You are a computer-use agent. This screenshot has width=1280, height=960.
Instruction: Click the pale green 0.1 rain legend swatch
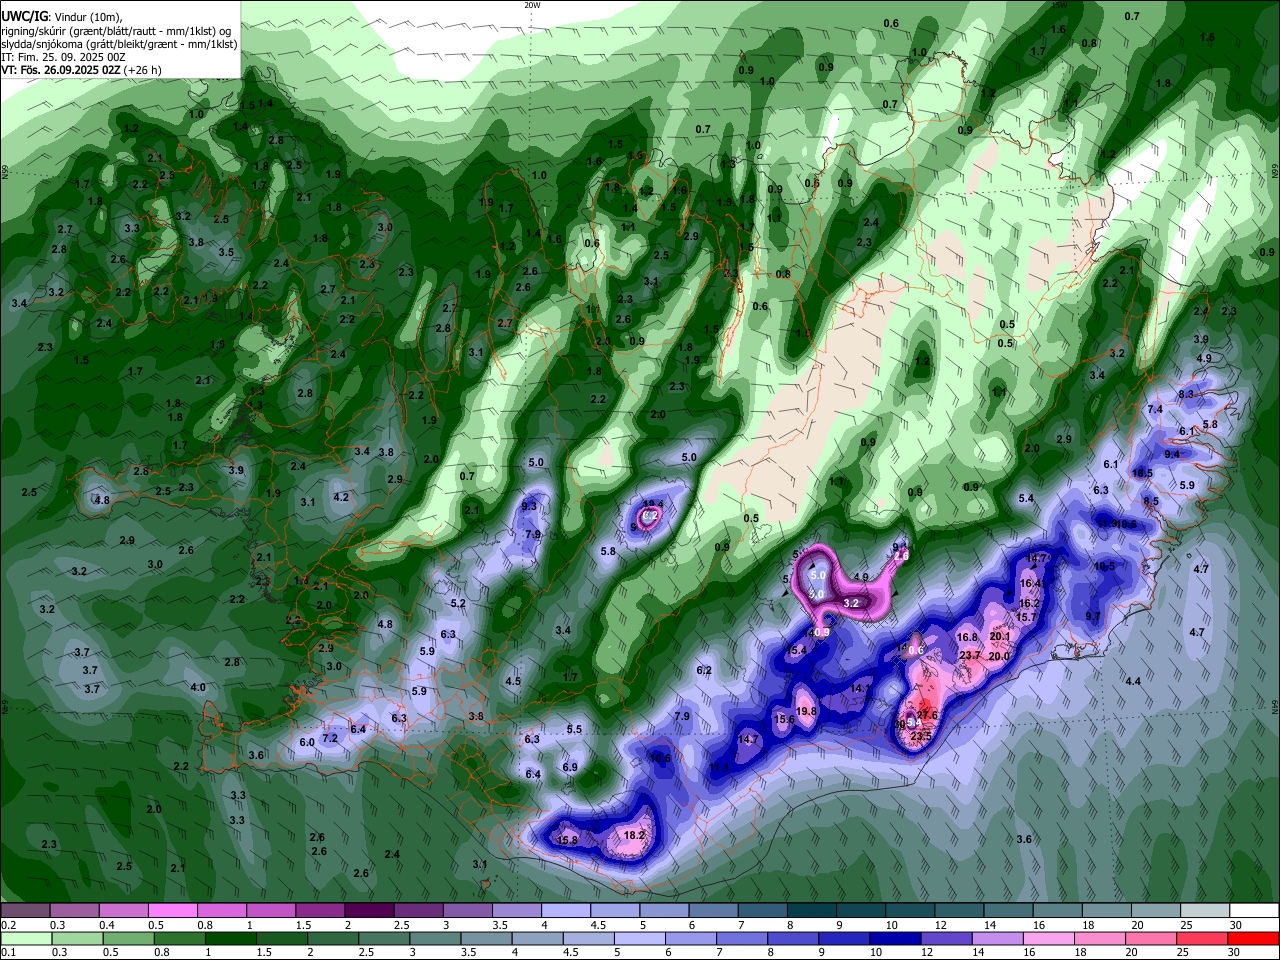pyautogui.click(x=25, y=938)
